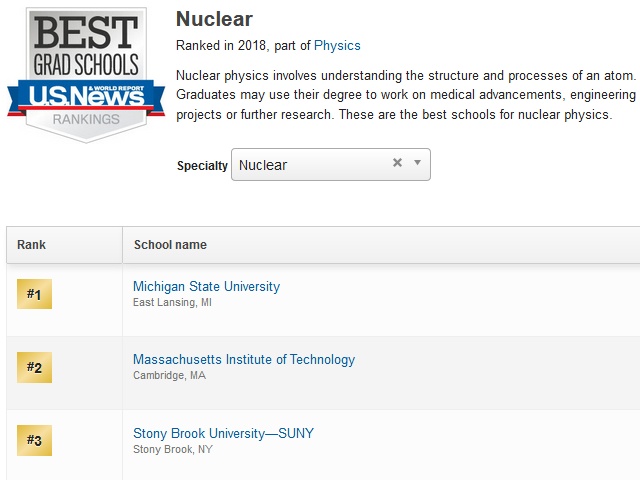Image resolution: width=640 pixels, height=480 pixels.
Task: Click the Cambridge, MA location text
Action: [169, 376]
